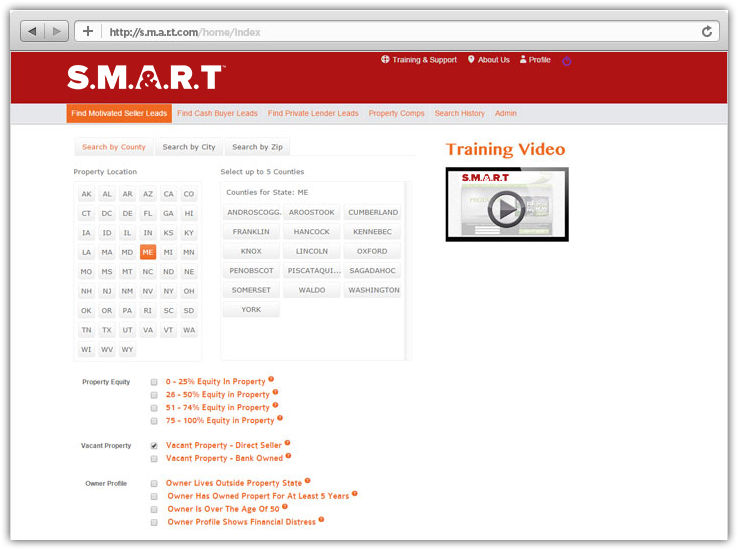This screenshot has height=550, width=738.
Task: Open the About Us link
Action: pos(489,60)
